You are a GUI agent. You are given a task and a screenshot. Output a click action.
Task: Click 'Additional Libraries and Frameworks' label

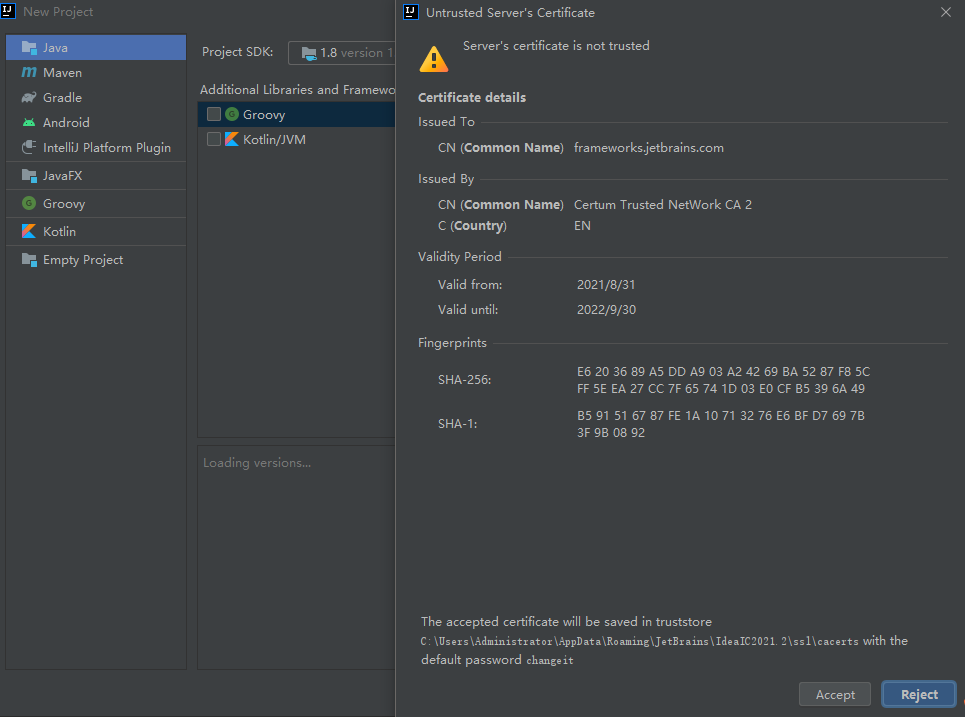[x=297, y=90]
